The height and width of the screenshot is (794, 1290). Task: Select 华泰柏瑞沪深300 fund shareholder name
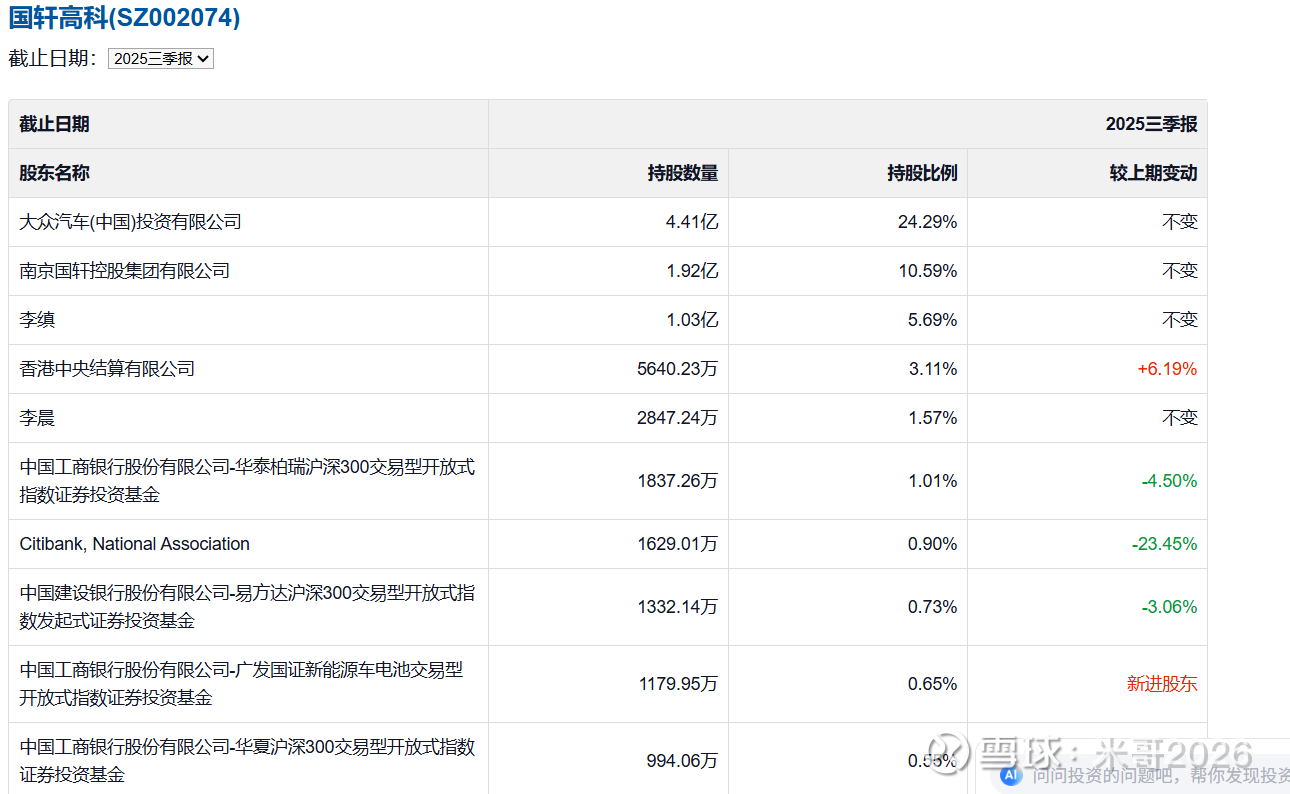click(247, 481)
